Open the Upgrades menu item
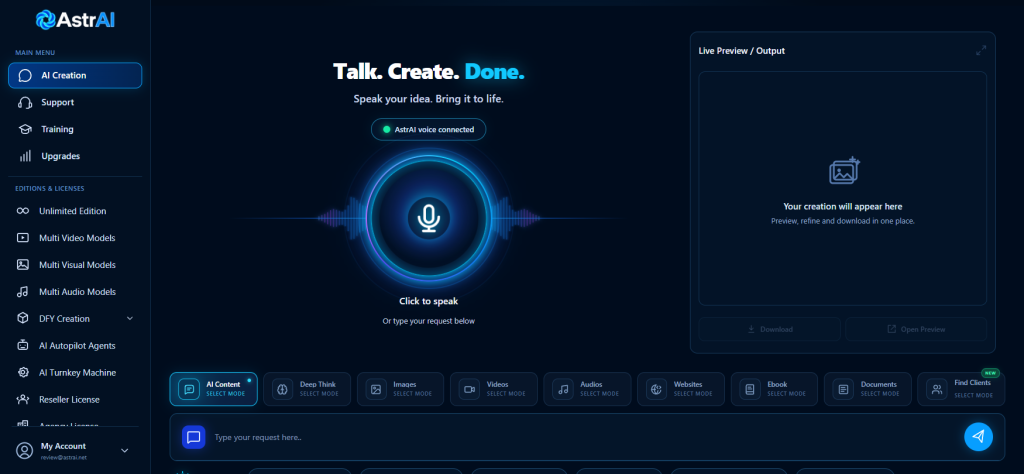The height and width of the screenshot is (474, 1024). (75, 156)
